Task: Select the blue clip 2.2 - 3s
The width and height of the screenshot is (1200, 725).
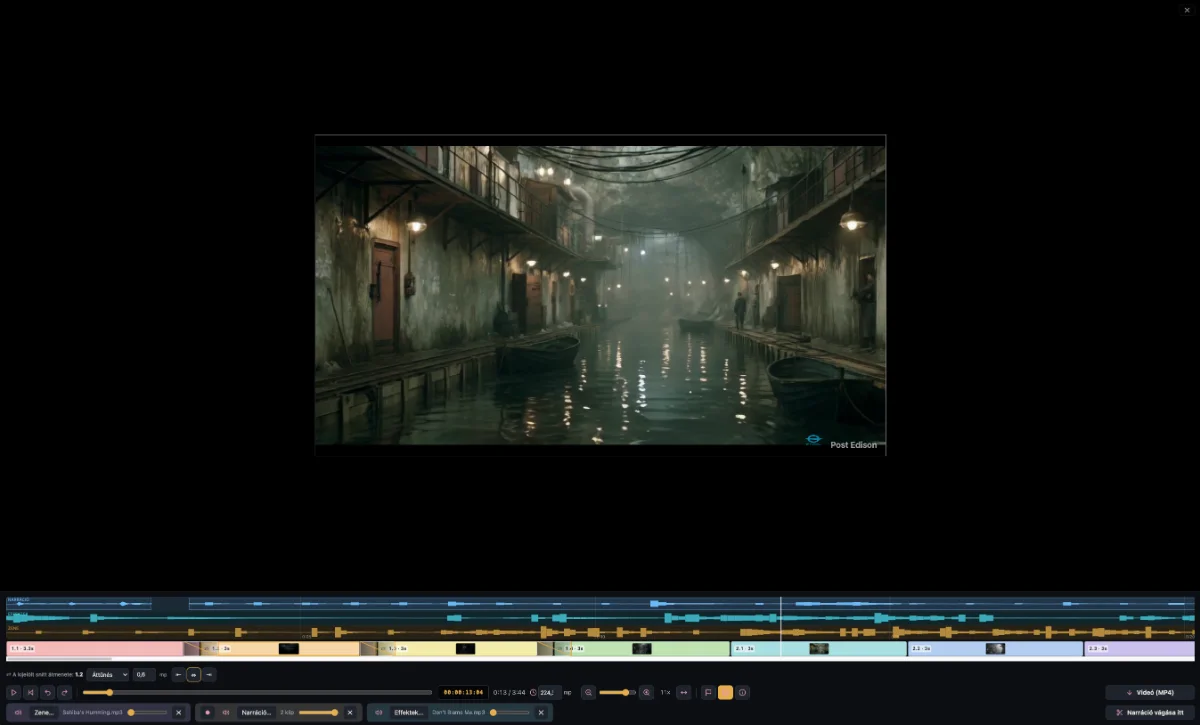Action: [996, 649]
